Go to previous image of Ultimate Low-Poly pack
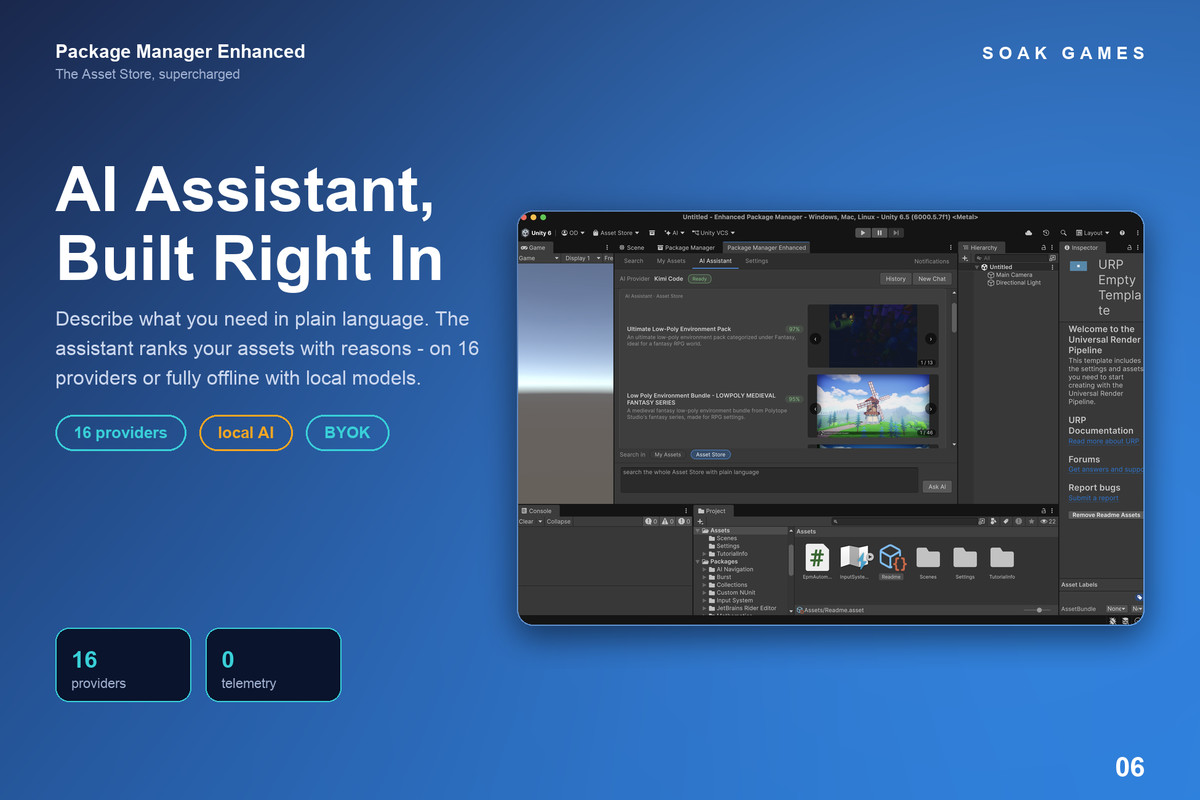The image size is (1200, 800). pyautogui.click(x=815, y=339)
